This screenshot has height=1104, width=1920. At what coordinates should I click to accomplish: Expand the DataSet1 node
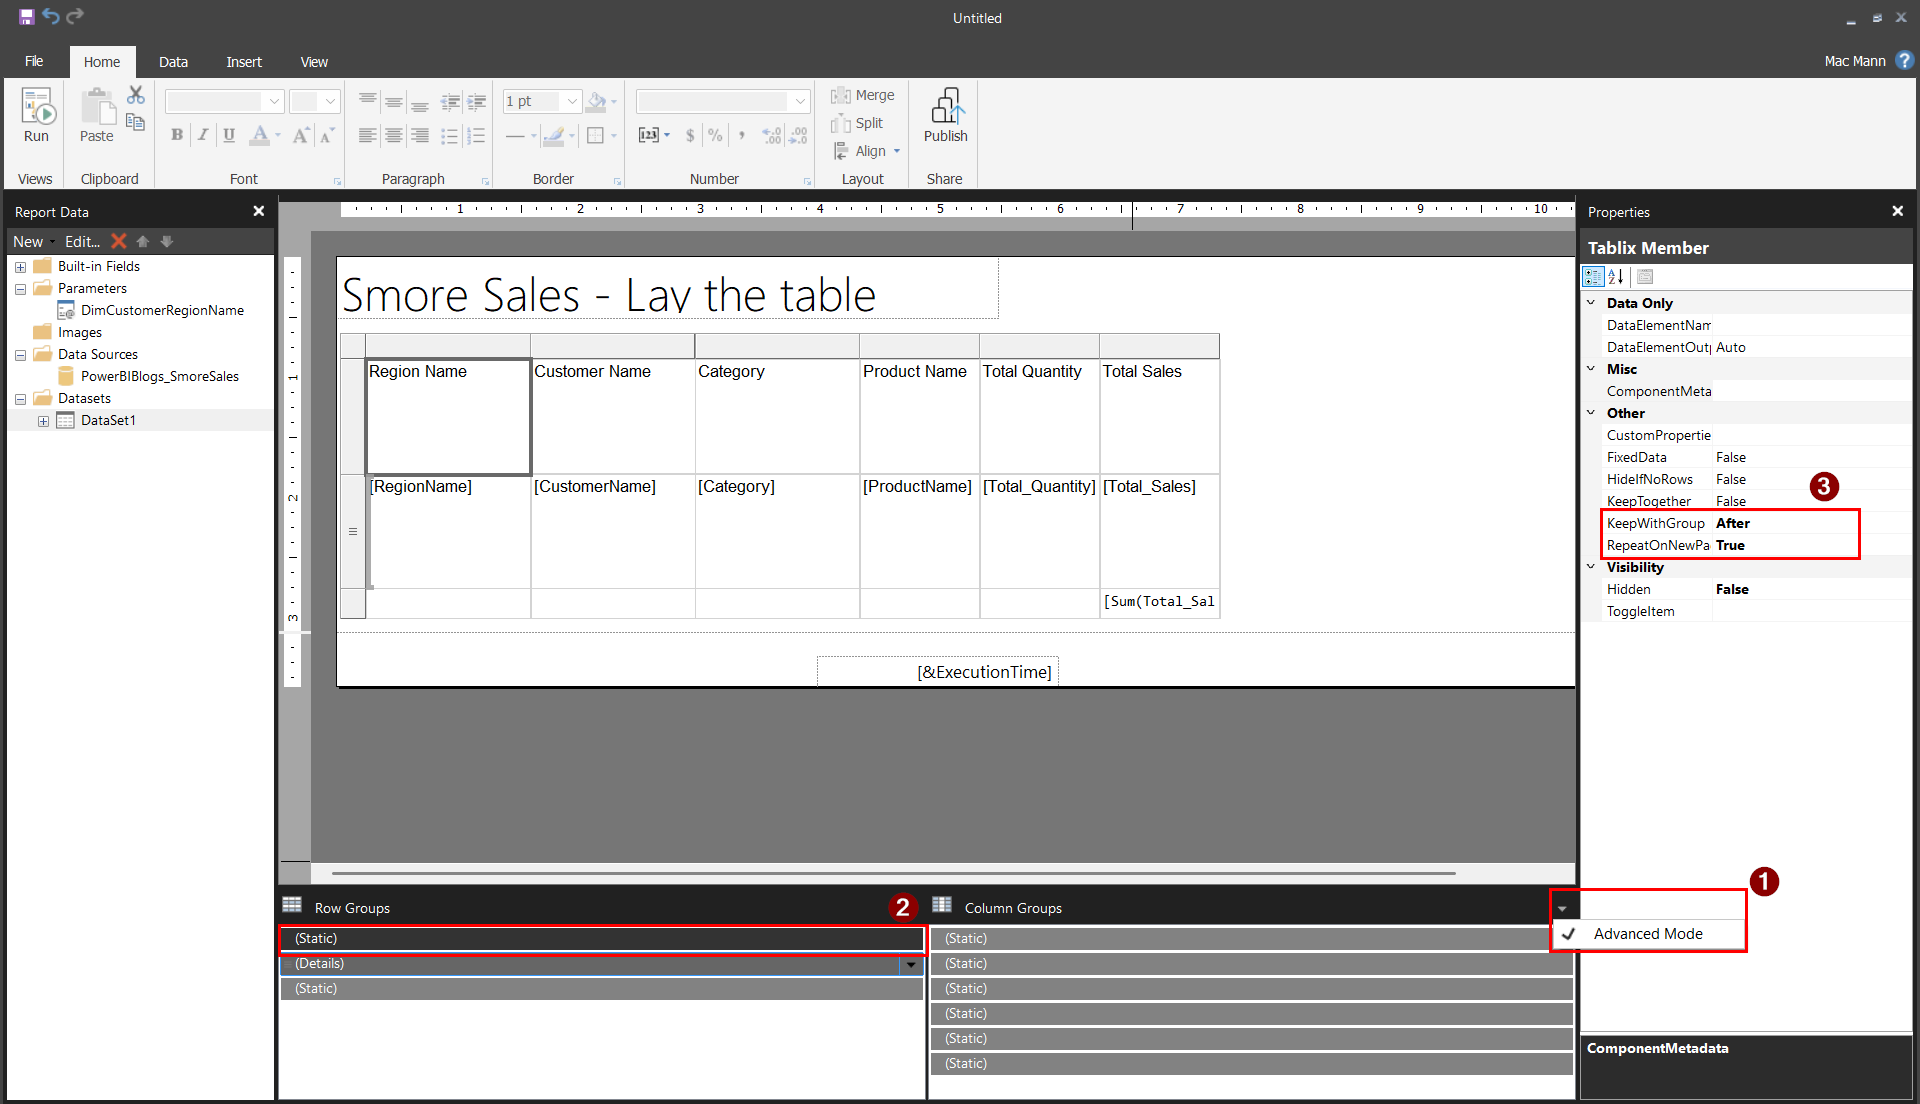(x=43, y=421)
